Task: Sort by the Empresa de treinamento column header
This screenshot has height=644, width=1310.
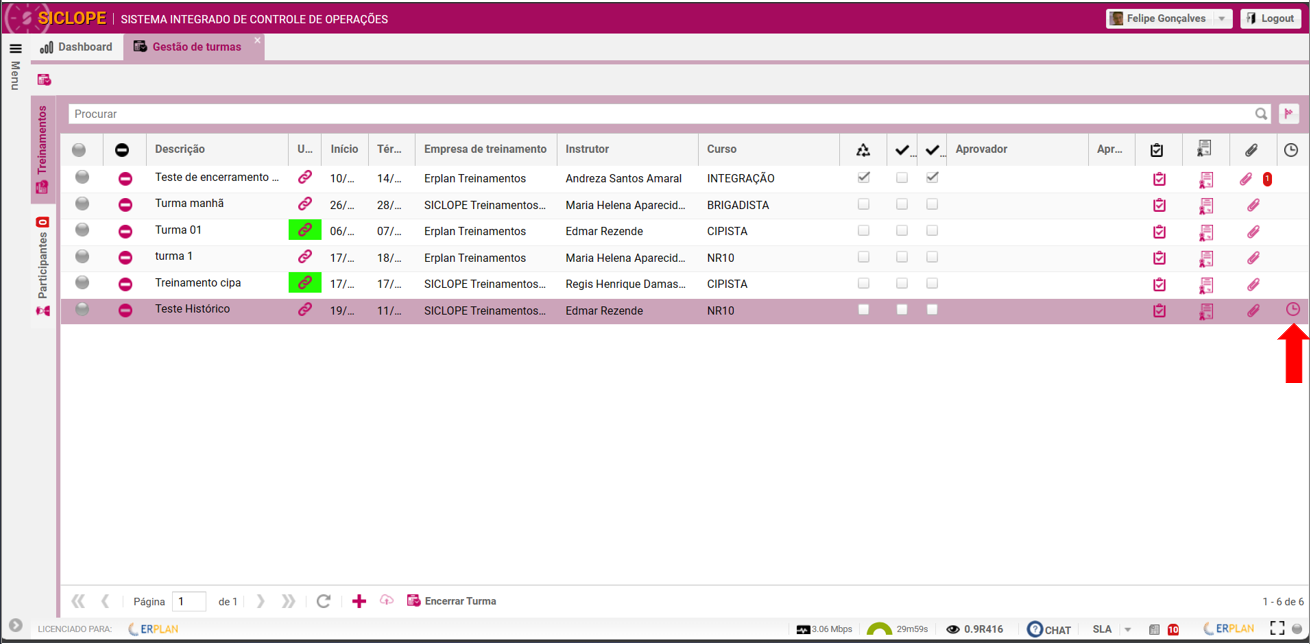Action: pyautogui.click(x=486, y=149)
